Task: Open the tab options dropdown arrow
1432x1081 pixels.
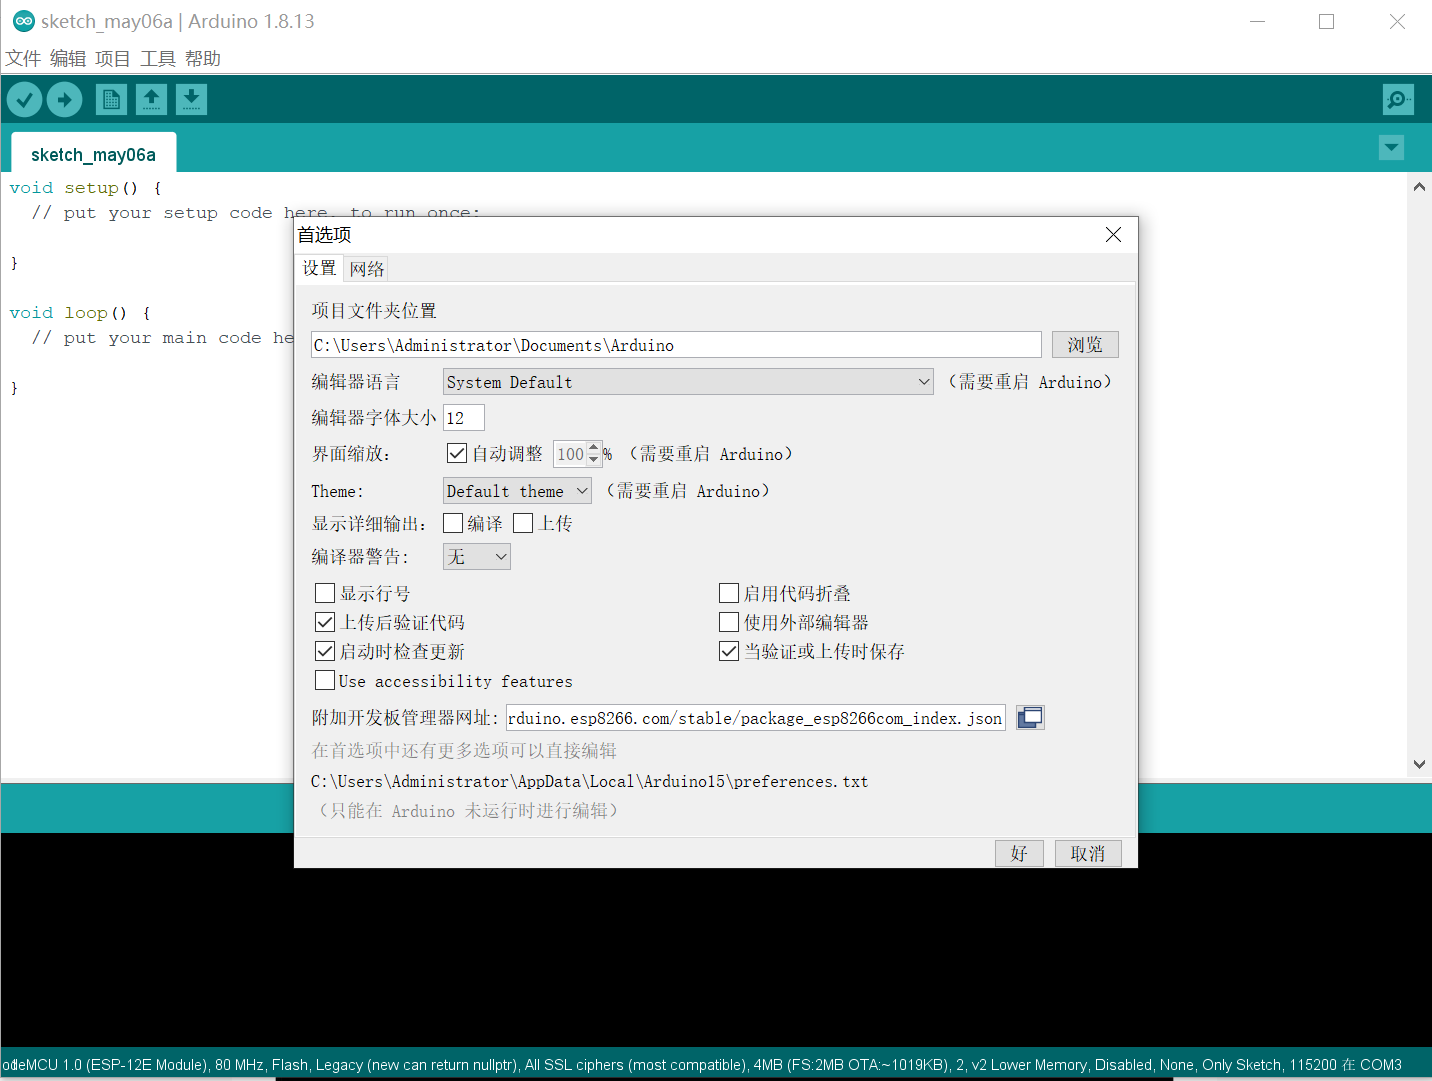Action: (1391, 148)
